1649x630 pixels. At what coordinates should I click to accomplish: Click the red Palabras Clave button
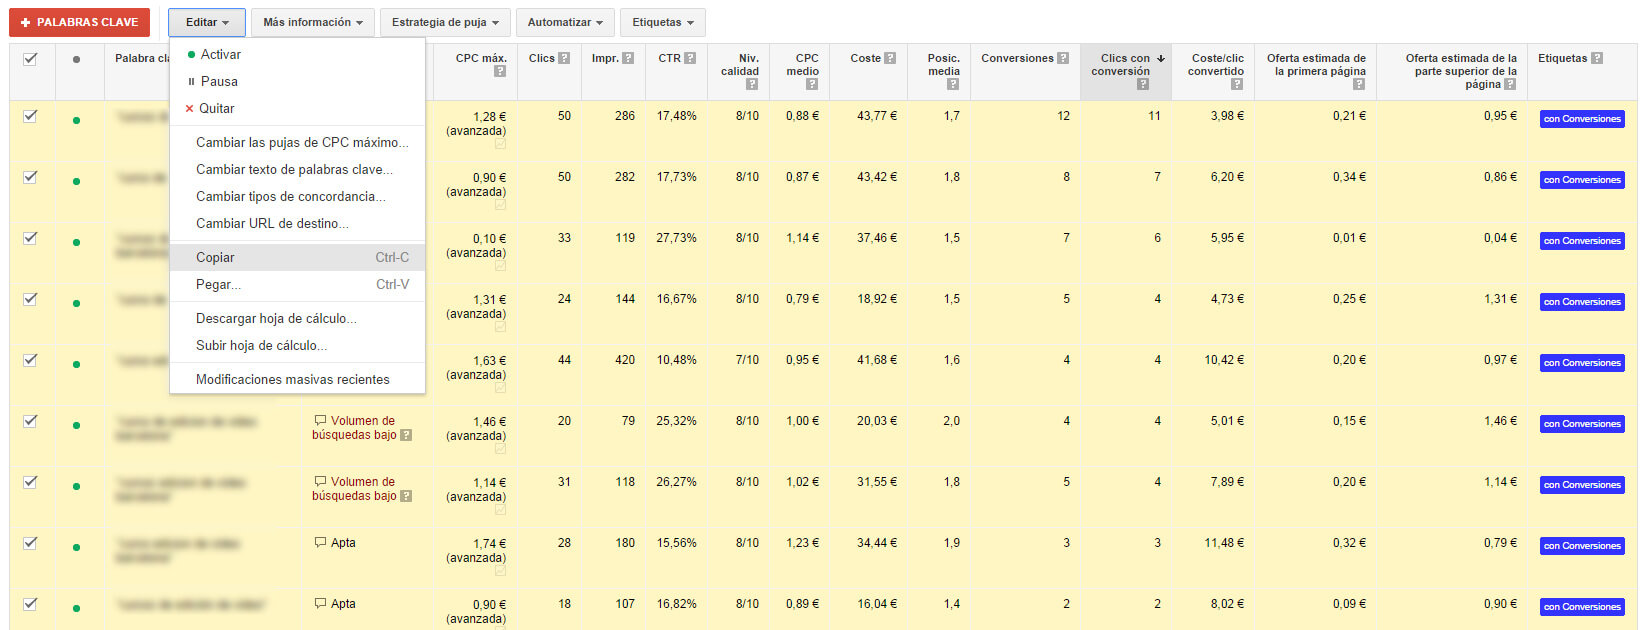[x=79, y=22]
